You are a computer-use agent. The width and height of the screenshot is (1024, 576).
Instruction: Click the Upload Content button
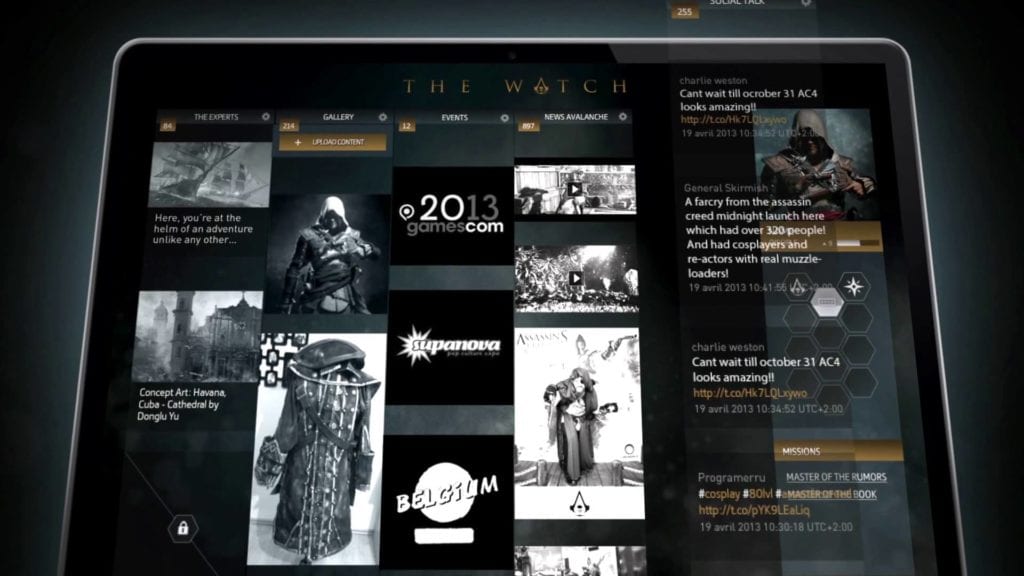(332, 142)
